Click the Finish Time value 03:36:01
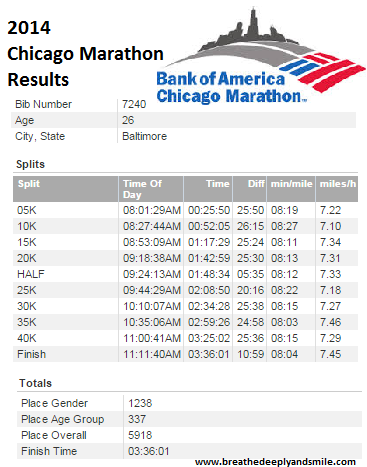367x467 pixels. [x=149, y=451]
